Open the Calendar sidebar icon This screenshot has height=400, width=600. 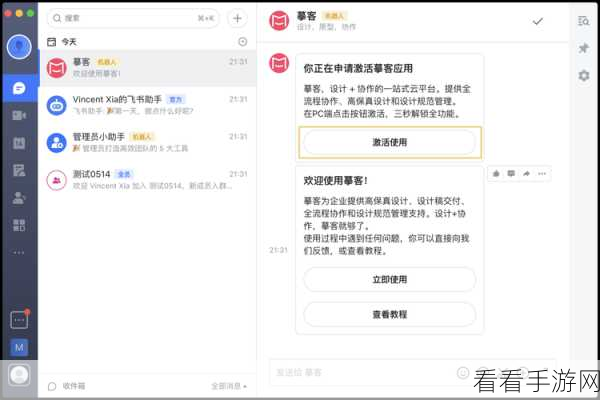(19, 143)
